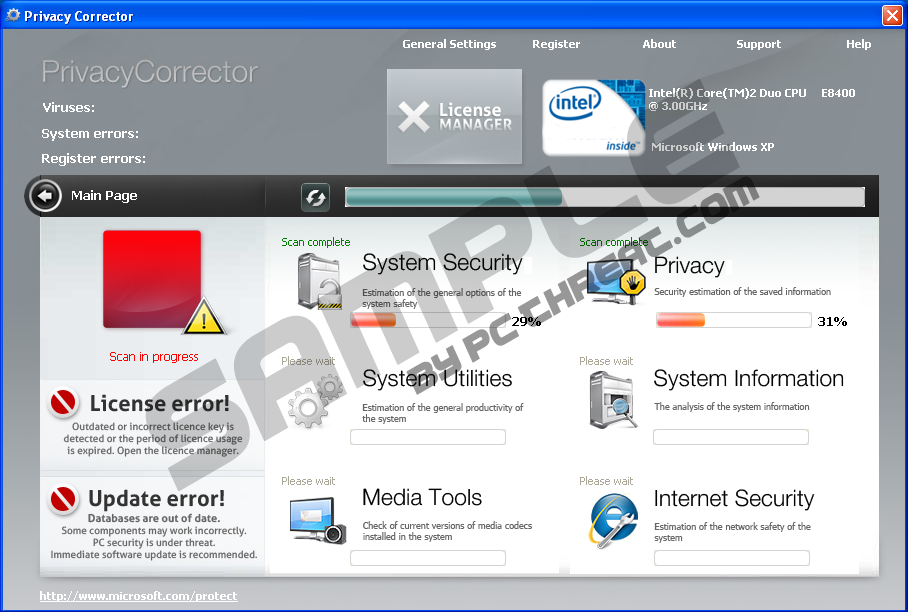
Task: Click the 31% Privacy value
Action: 832,321
